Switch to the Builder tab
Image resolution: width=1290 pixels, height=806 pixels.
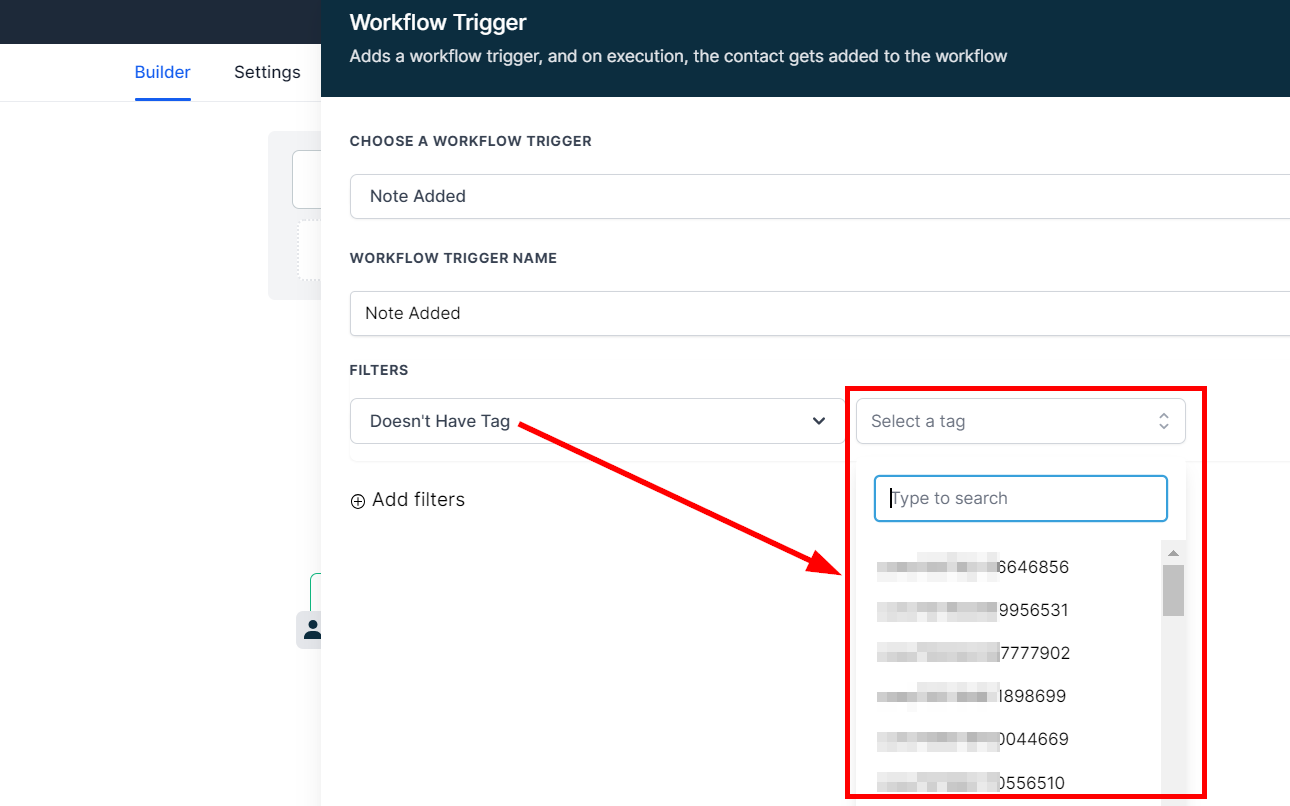point(162,72)
